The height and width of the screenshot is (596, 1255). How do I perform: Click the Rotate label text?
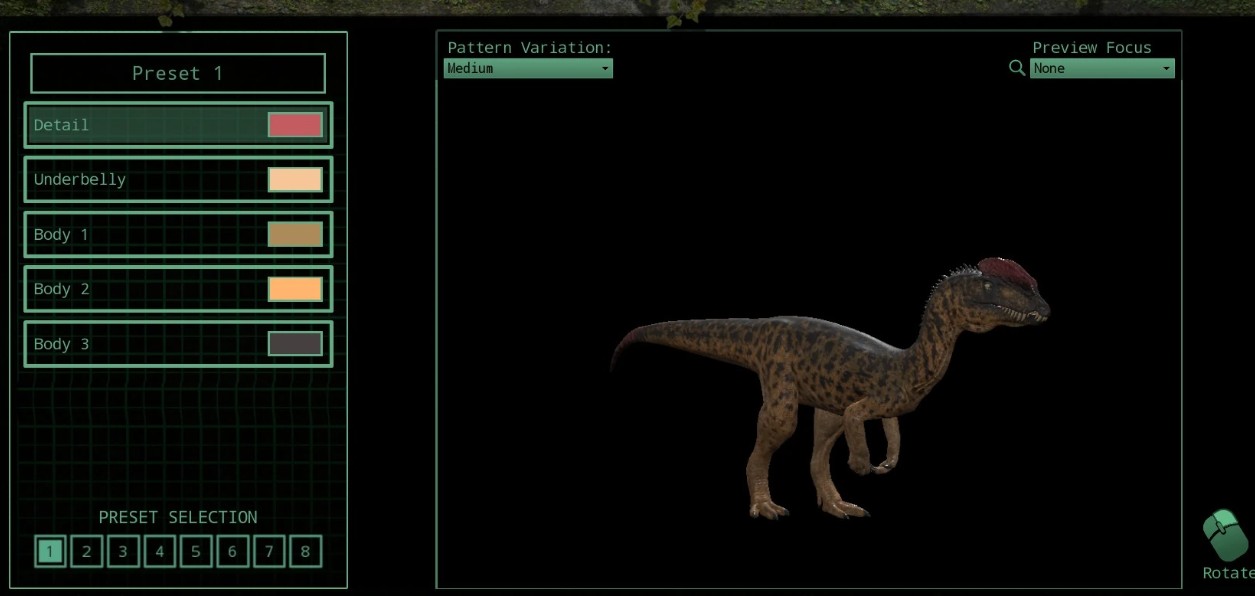click(1228, 573)
